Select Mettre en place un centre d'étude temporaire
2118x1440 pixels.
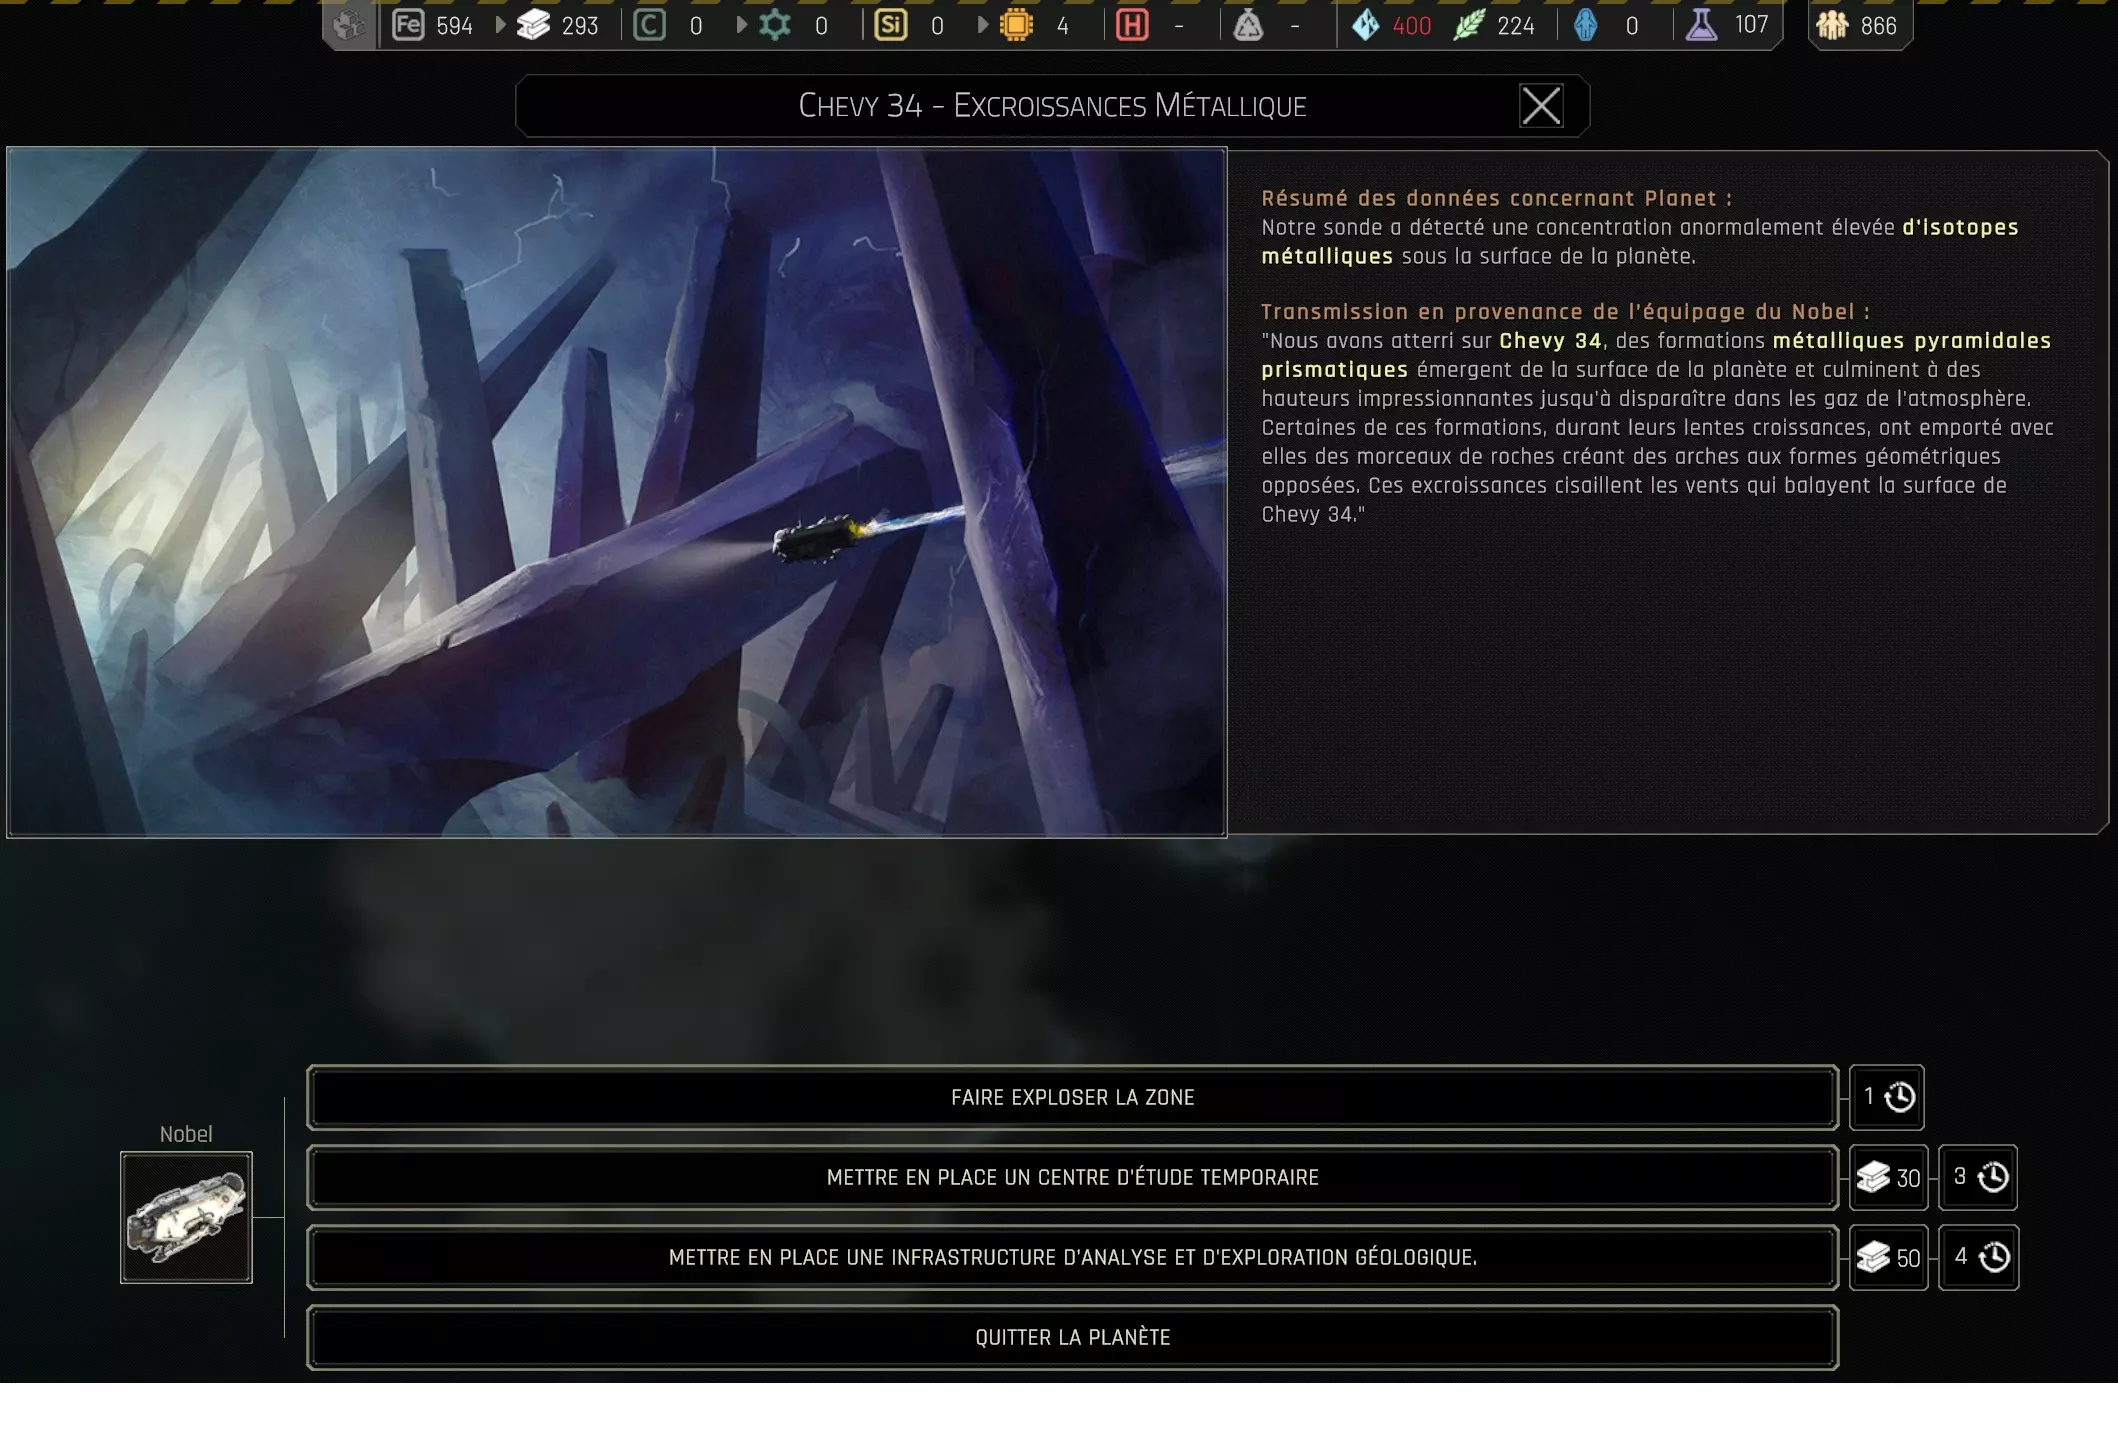coord(1072,1177)
